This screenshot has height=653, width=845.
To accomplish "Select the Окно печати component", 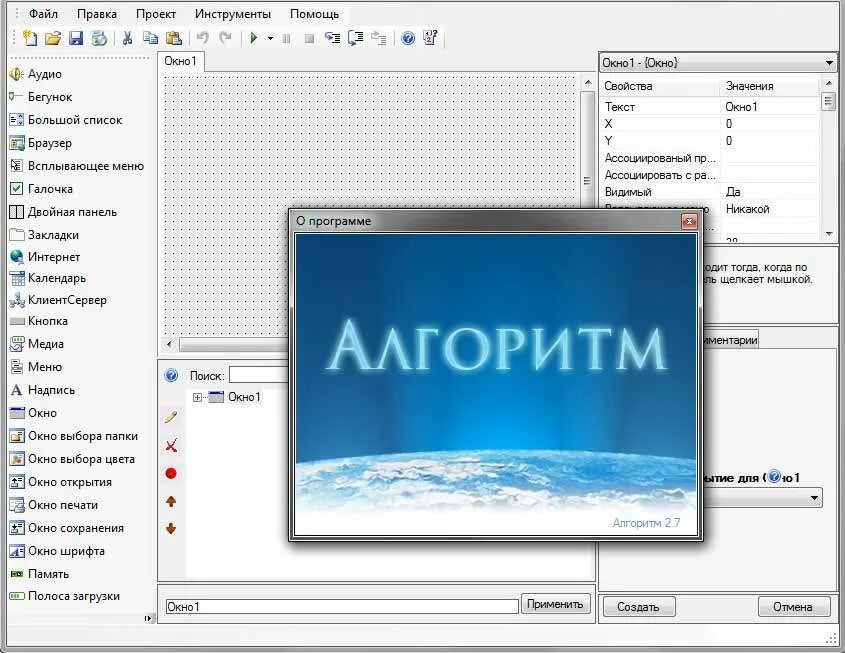I will pyautogui.click(x=54, y=505).
